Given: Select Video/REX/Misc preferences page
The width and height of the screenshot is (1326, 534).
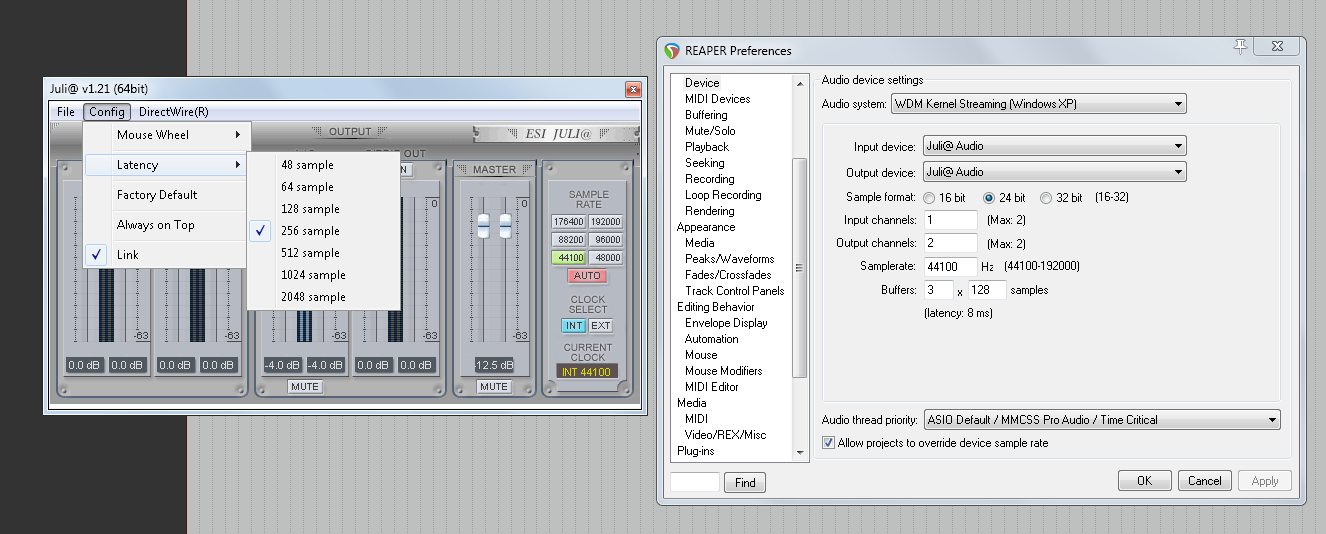Looking at the screenshot, I should click(x=725, y=435).
